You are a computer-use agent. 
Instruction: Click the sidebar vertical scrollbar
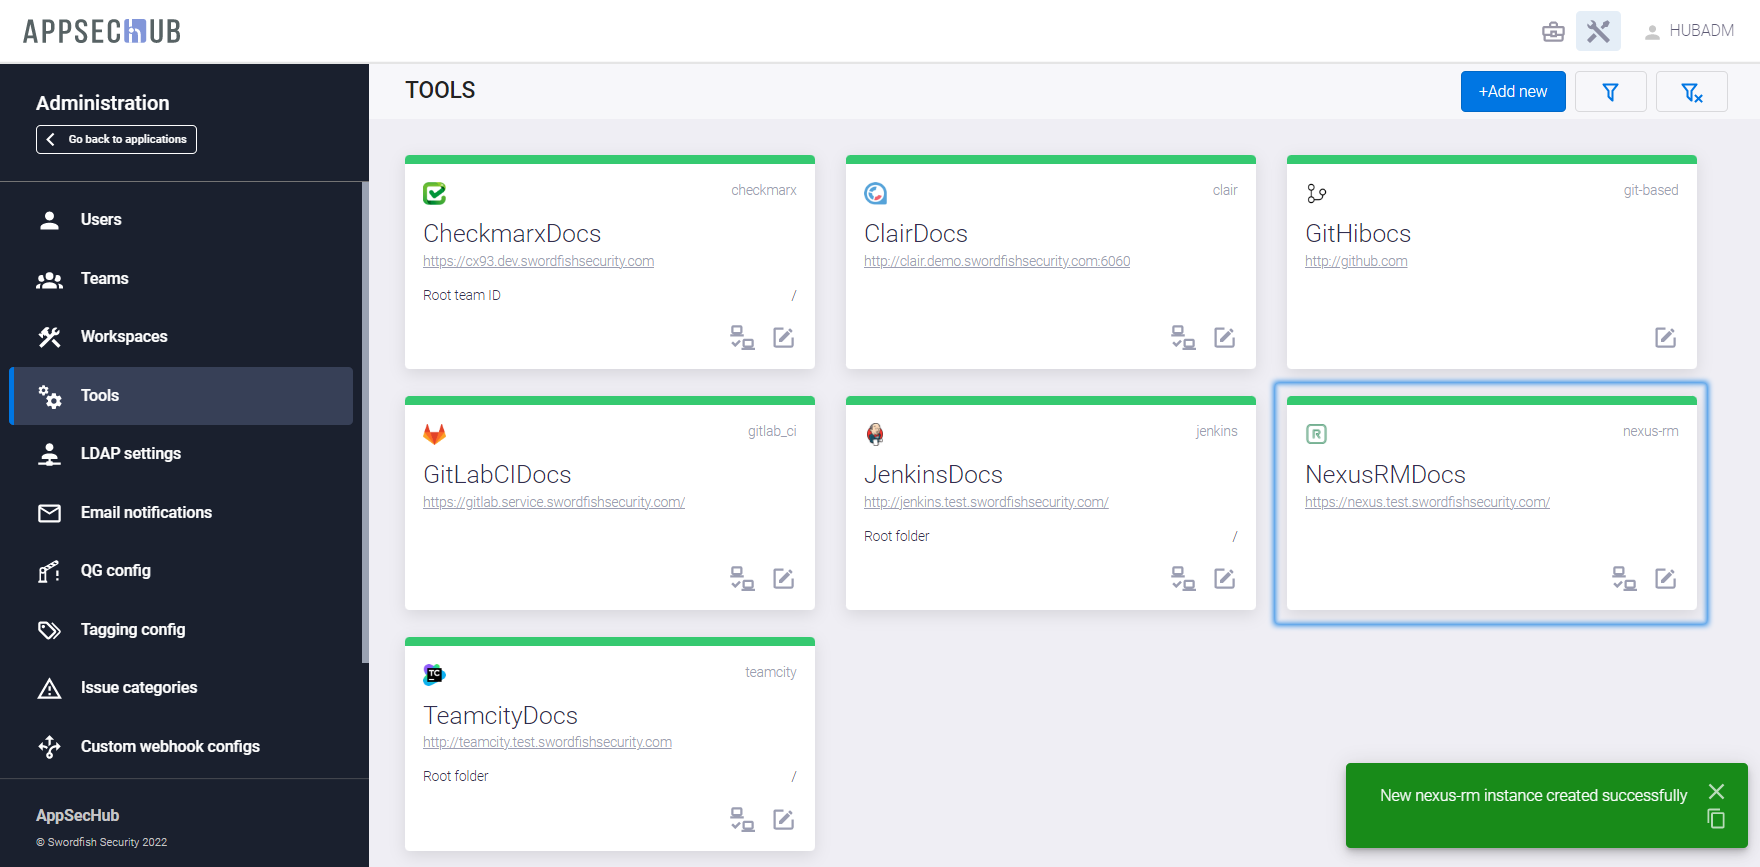tap(365, 420)
